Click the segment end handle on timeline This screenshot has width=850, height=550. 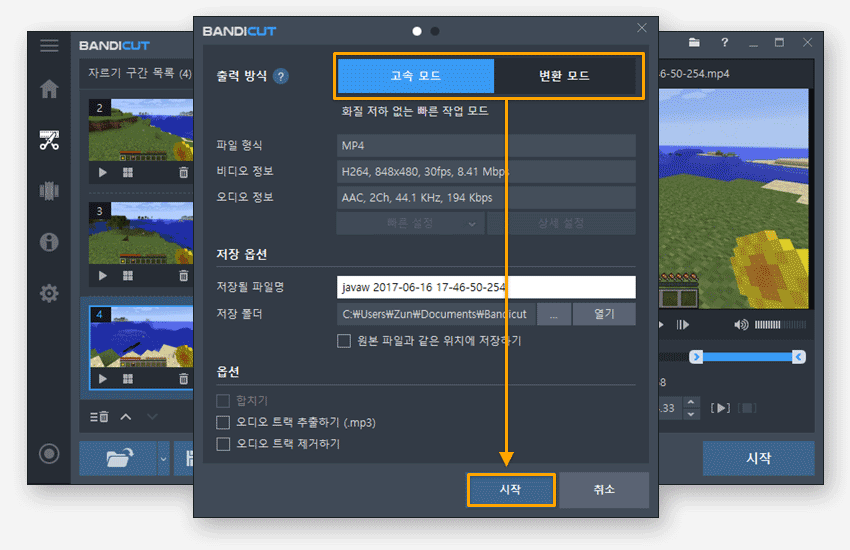tap(798, 357)
